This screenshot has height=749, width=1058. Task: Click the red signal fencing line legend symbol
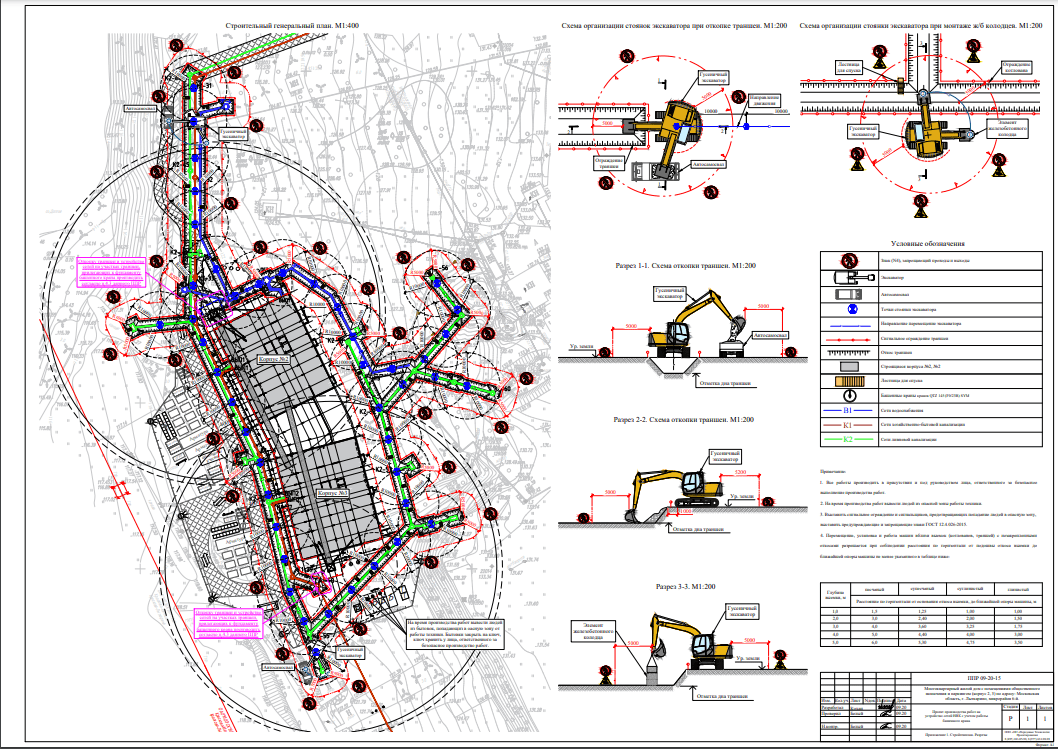(x=848, y=338)
